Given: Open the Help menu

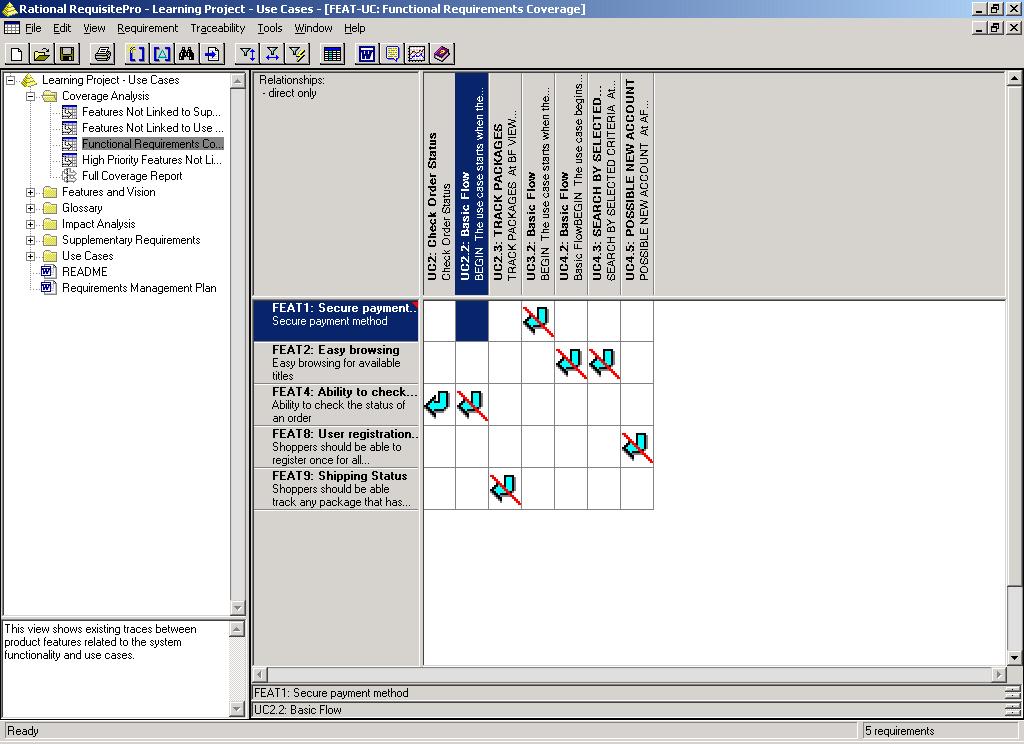Looking at the screenshot, I should point(355,28).
